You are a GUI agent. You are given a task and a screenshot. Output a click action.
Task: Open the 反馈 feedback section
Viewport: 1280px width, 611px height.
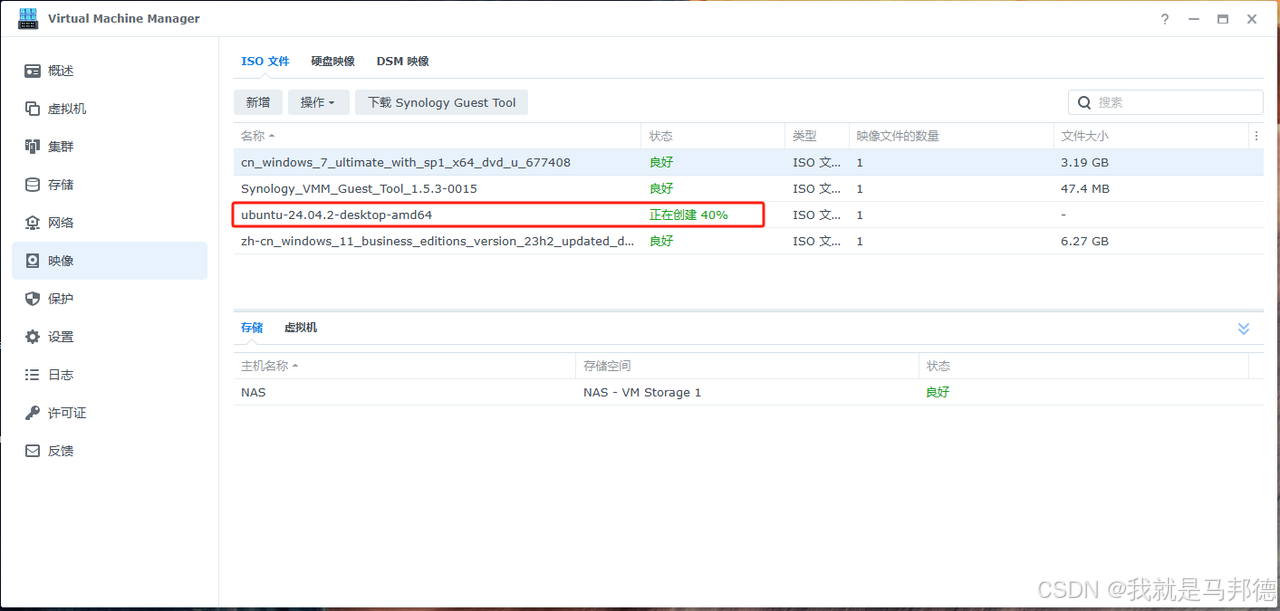pyautogui.click(x=110, y=451)
